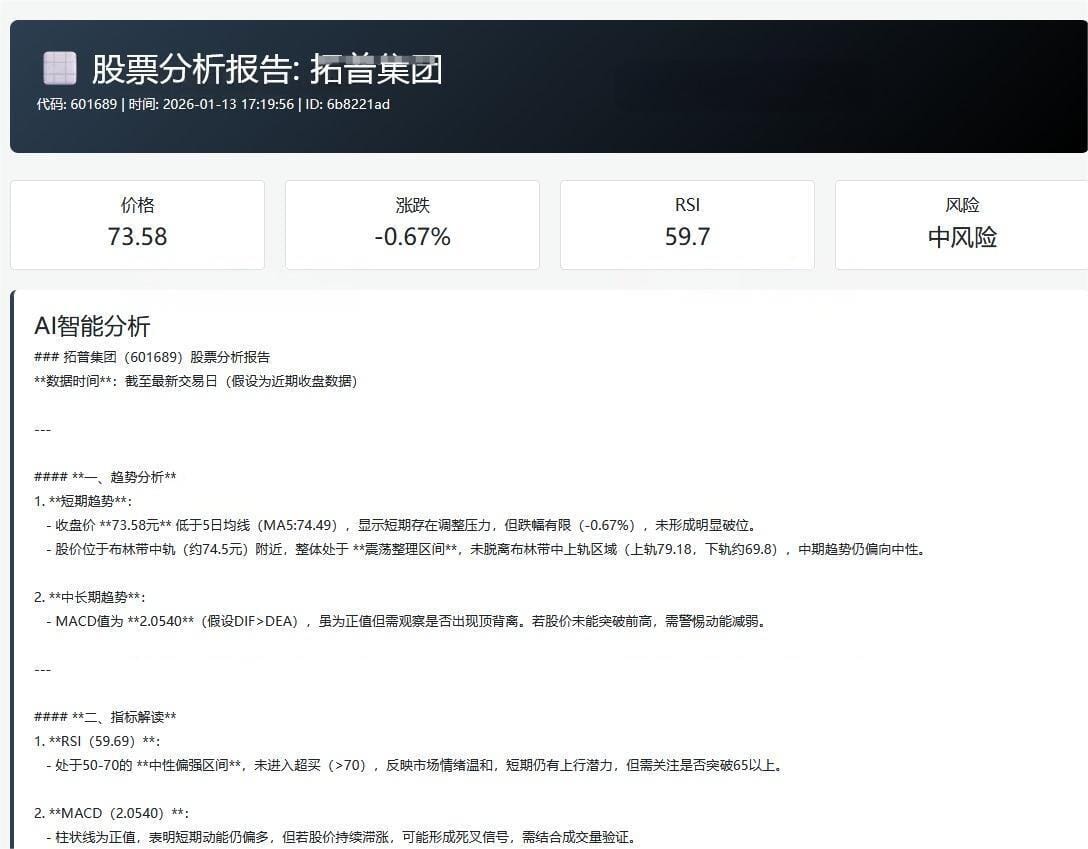Click the RSI (59.69) list item
Screen dimensions: 1088x849
97,741
